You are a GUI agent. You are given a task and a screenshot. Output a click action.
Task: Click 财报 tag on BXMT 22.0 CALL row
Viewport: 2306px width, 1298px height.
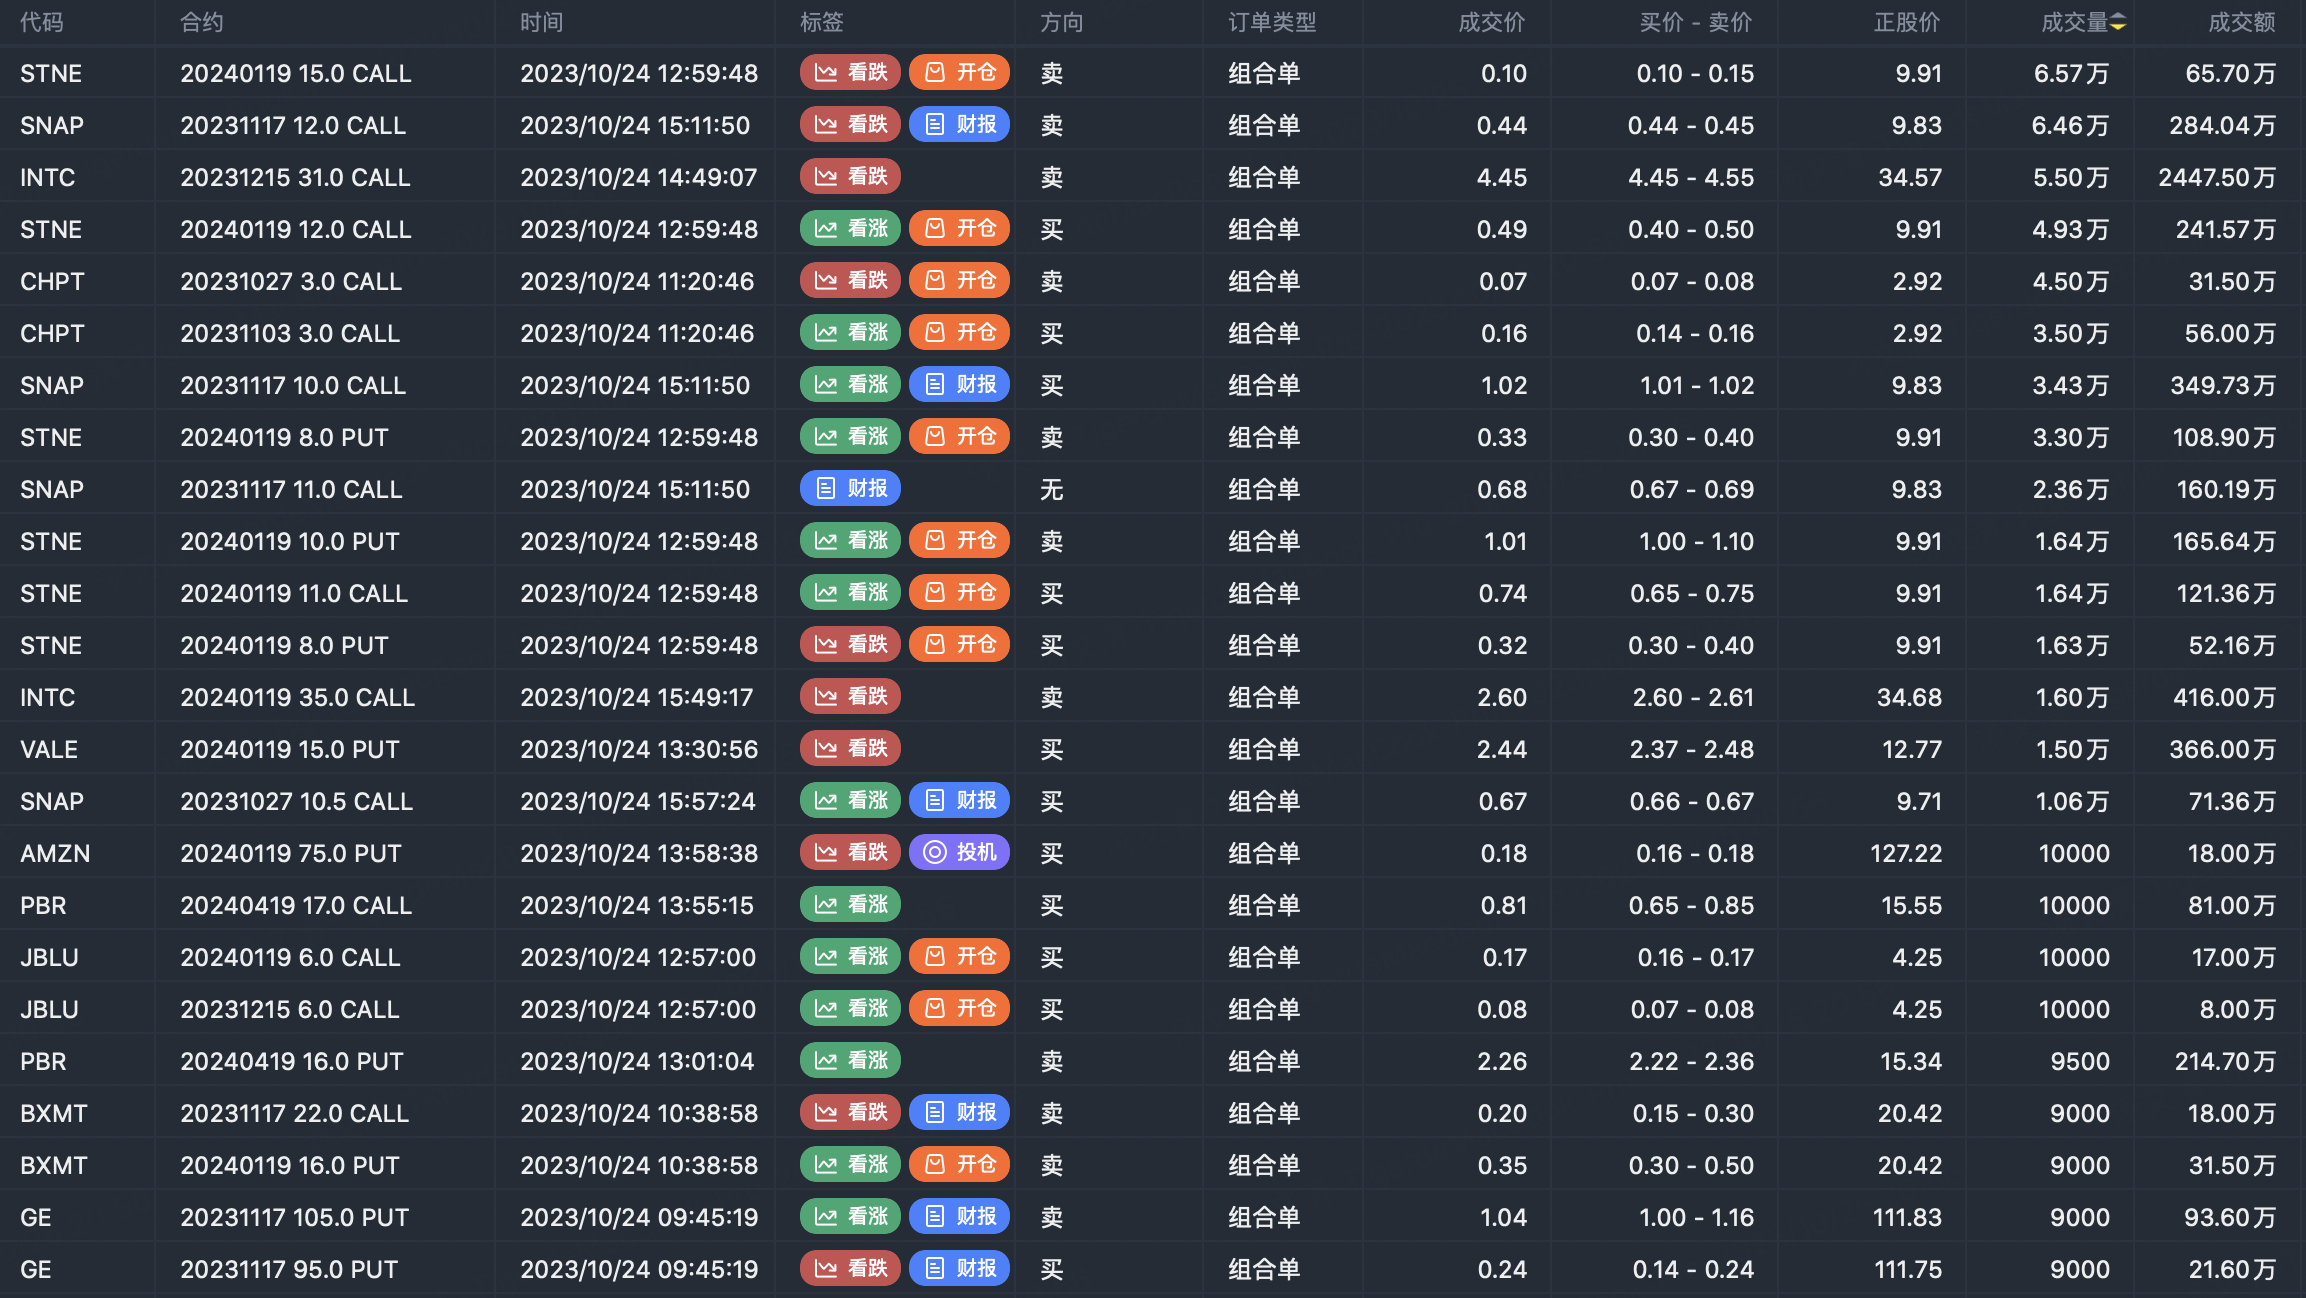point(960,1112)
